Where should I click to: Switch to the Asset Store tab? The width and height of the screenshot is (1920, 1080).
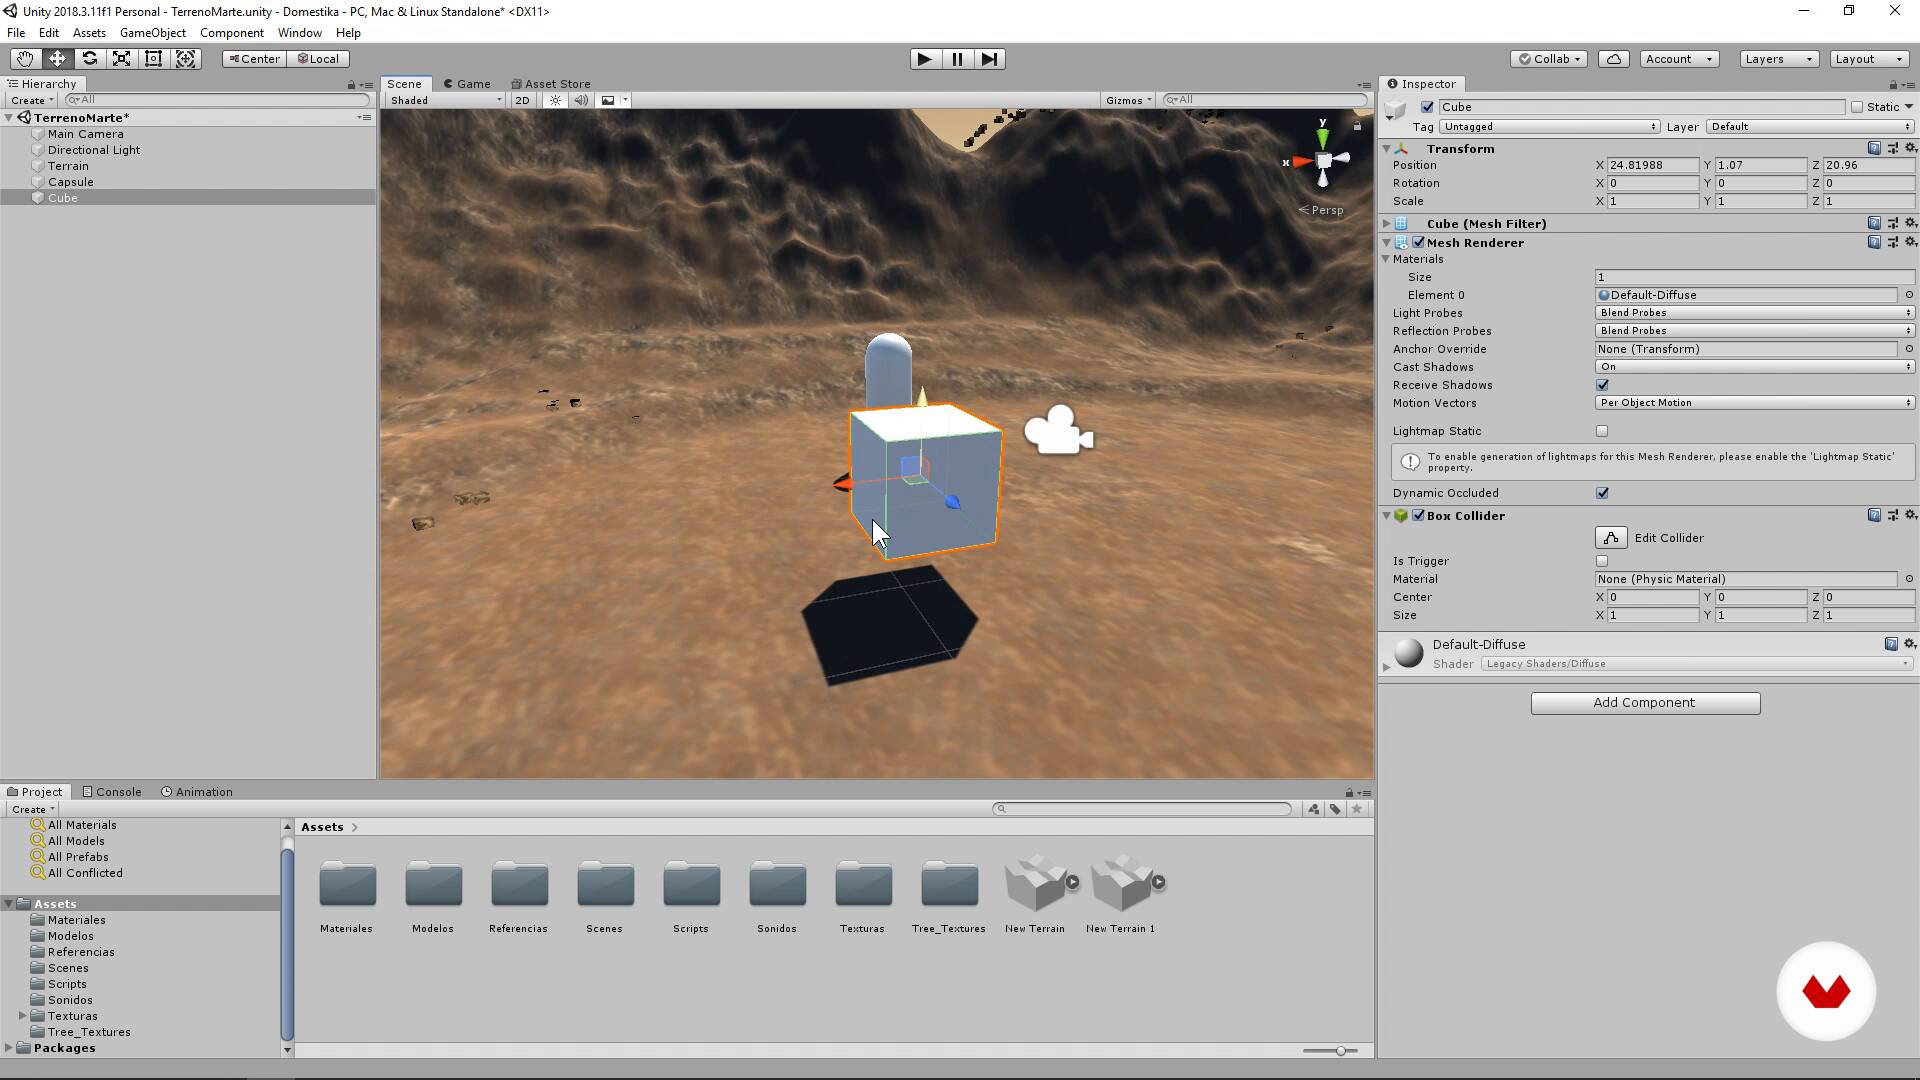pos(550,84)
